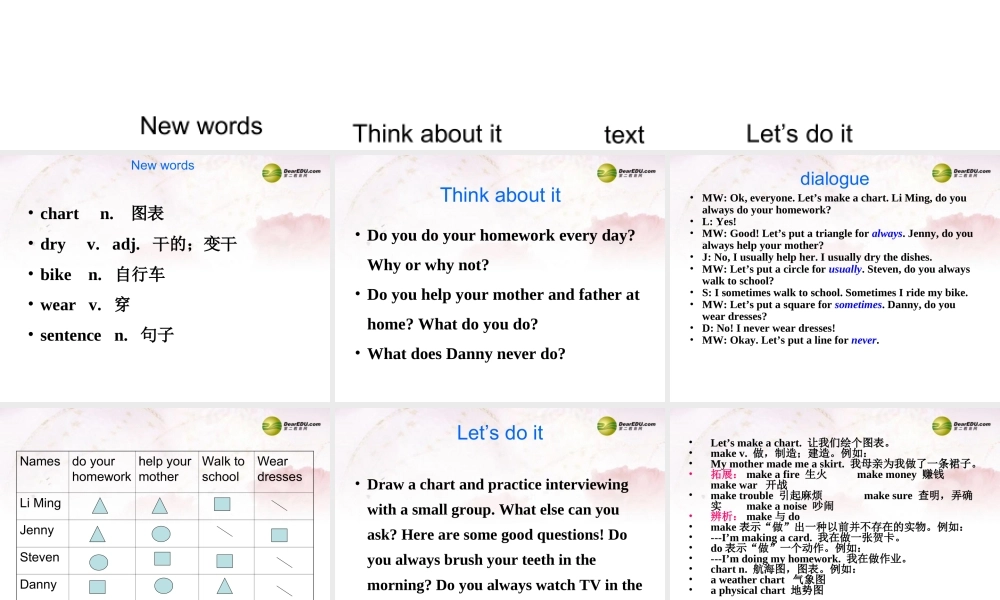Select the square in Steven's help your mother cell

[162, 559]
